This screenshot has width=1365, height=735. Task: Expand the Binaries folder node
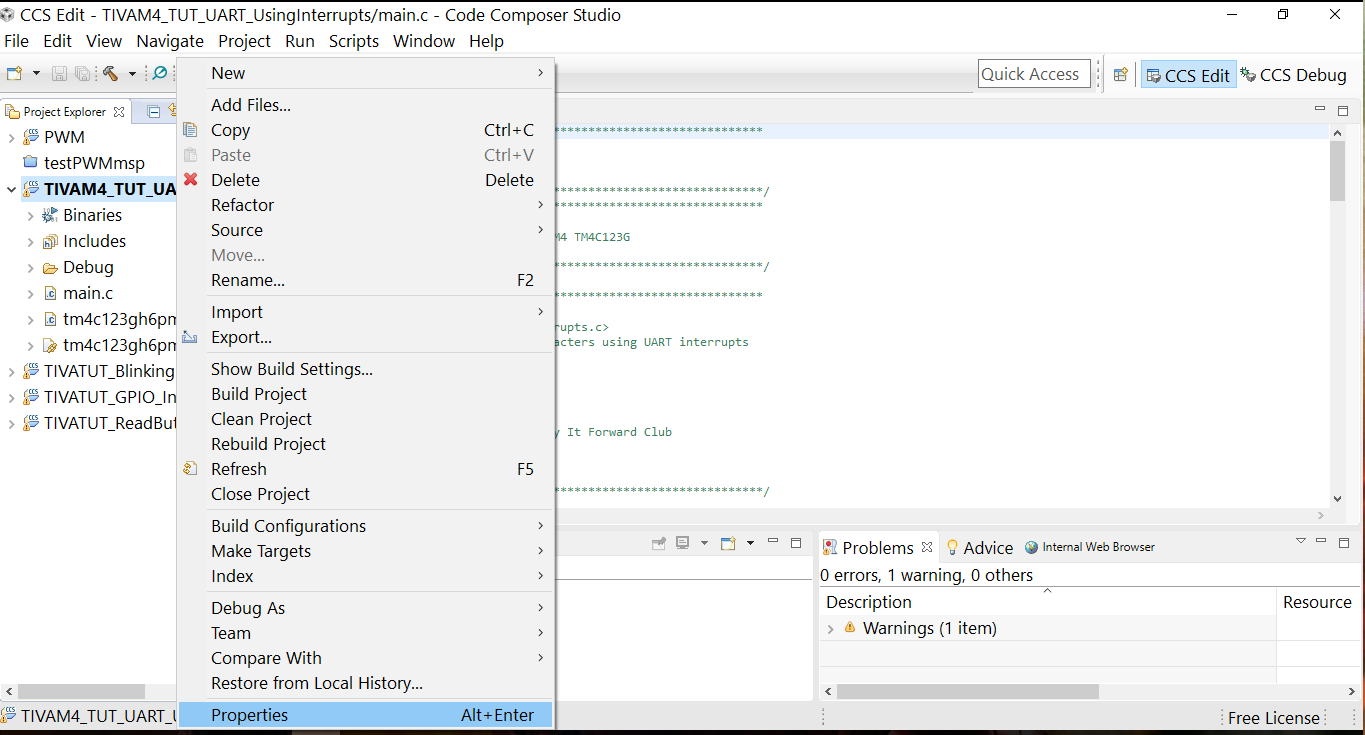pos(30,215)
